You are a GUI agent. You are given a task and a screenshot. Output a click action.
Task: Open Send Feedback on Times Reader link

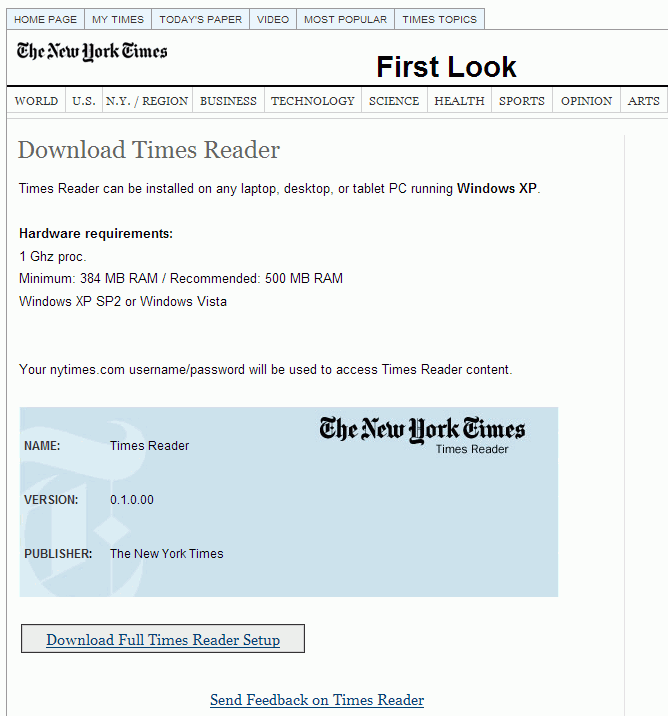317,700
